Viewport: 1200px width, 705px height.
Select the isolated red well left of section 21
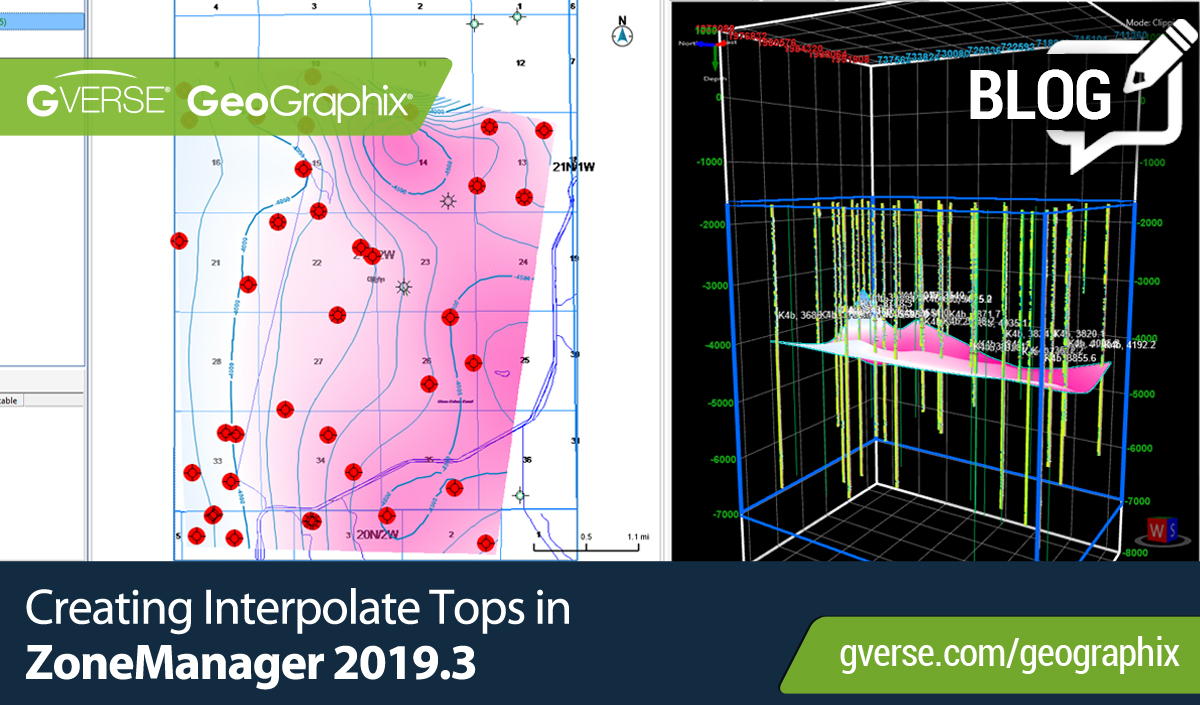pos(179,240)
